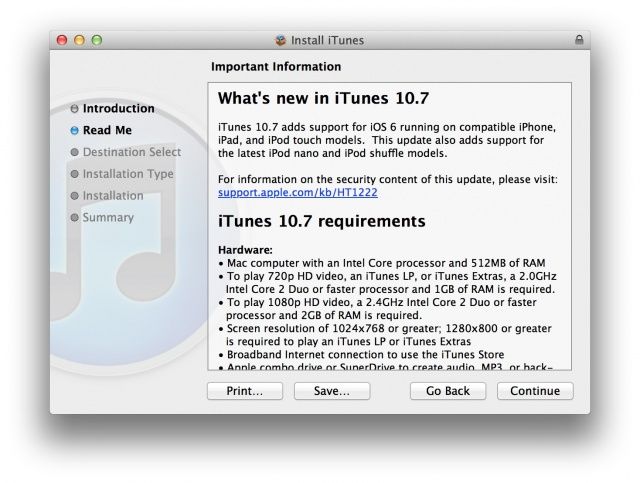Select the Destination Select step
Viewport: 640px width, 483px height.
132,152
